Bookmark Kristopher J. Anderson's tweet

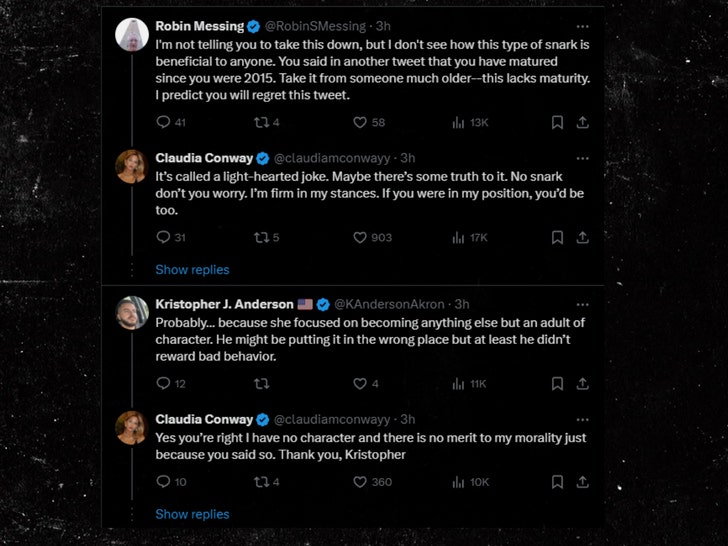pos(557,383)
